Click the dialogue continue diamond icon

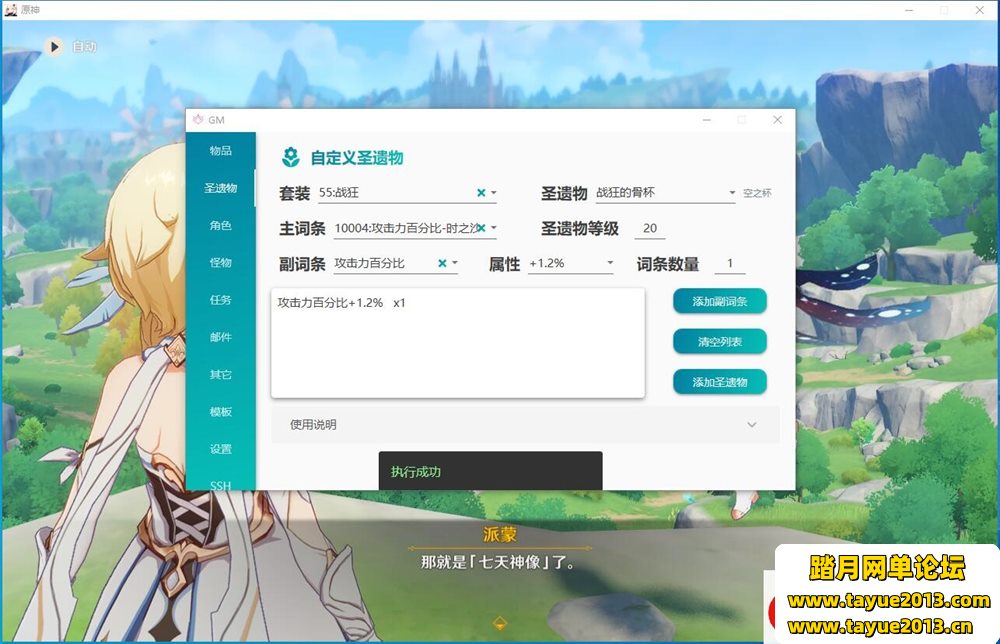(x=500, y=623)
